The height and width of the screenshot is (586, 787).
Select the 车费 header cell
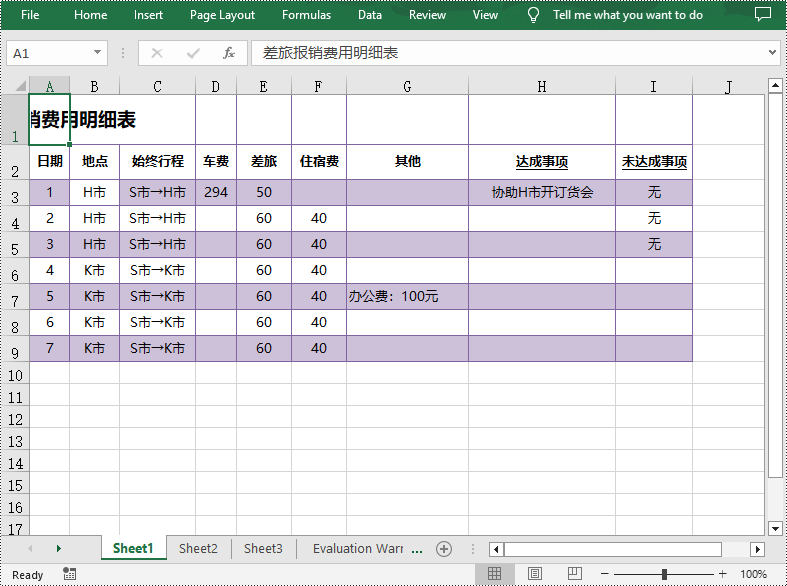click(216, 162)
